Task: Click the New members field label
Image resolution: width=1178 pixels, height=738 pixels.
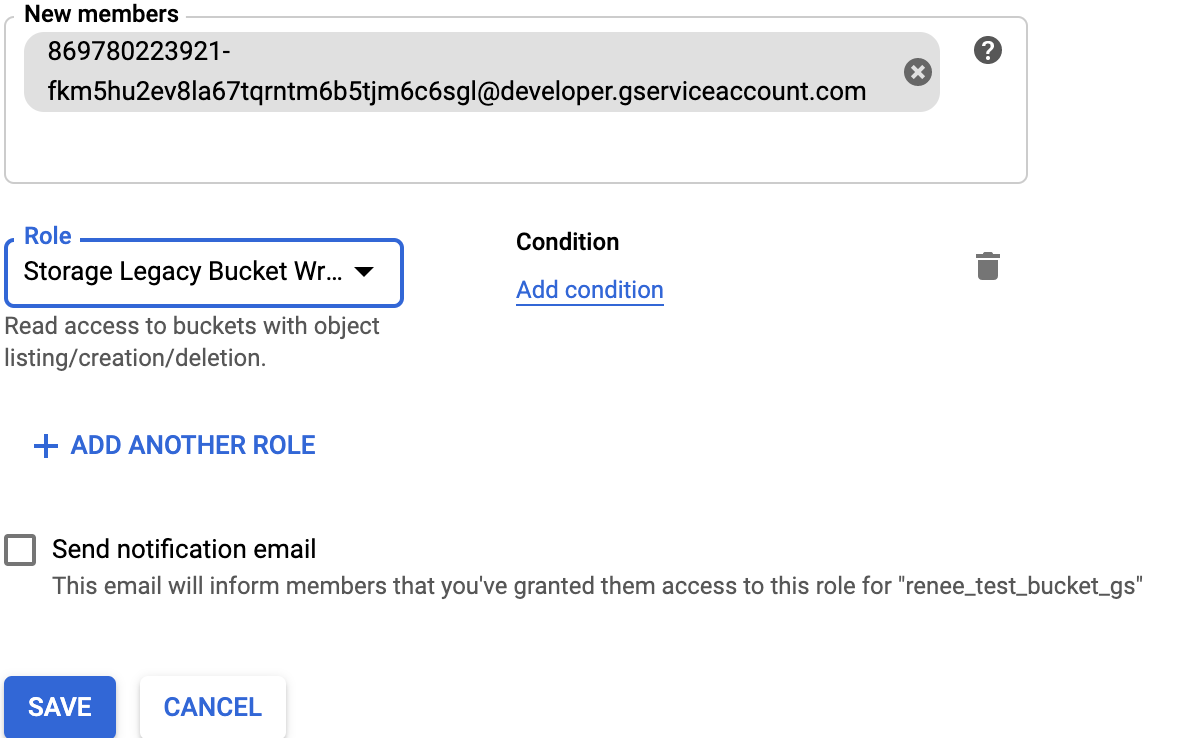Action: pos(101,14)
